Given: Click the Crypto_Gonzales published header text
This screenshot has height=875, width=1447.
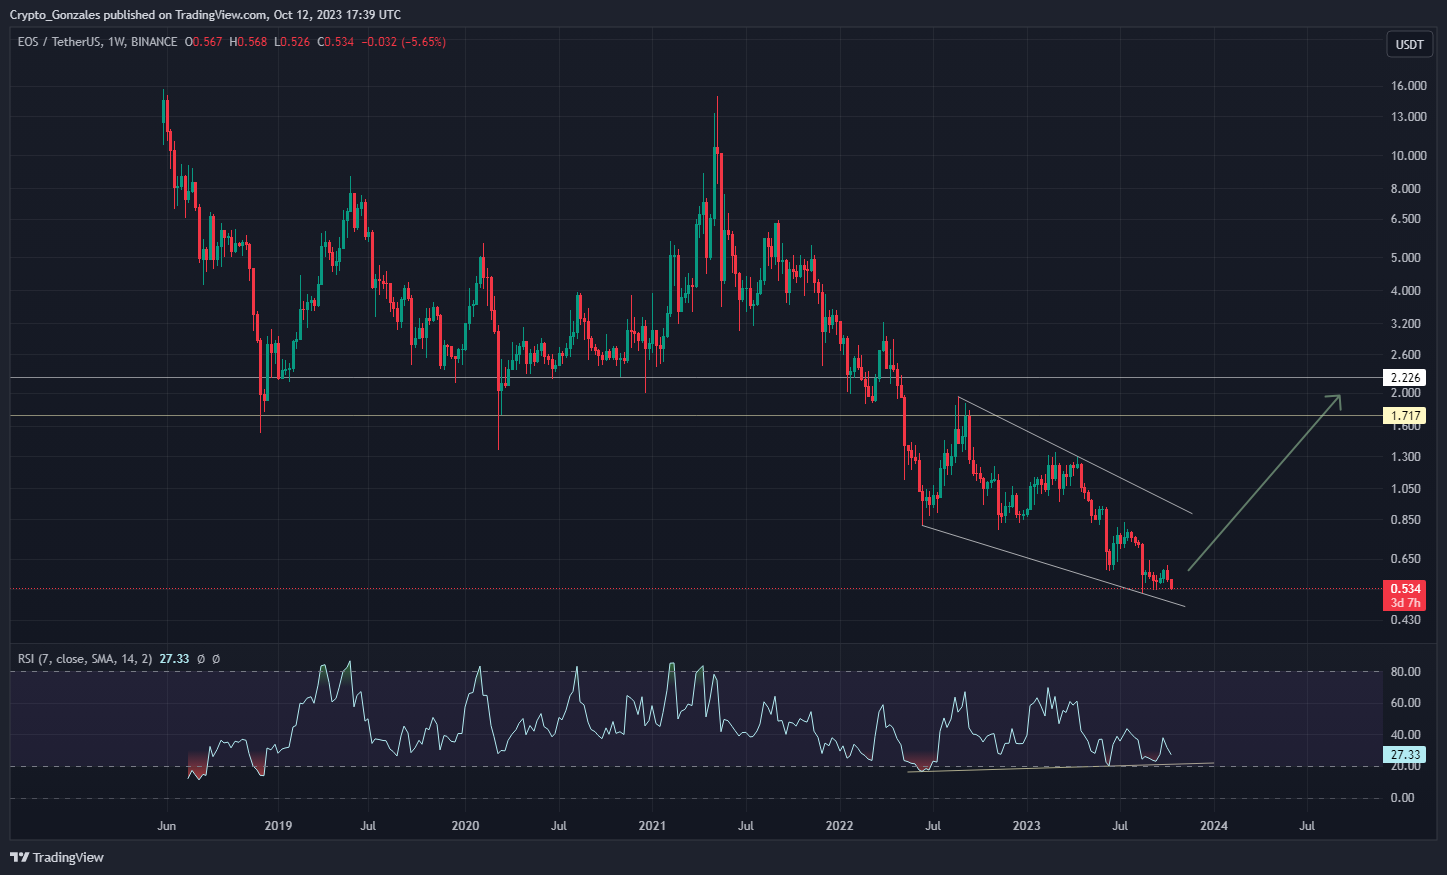Looking at the screenshot, I should click(x=205, y=15).
